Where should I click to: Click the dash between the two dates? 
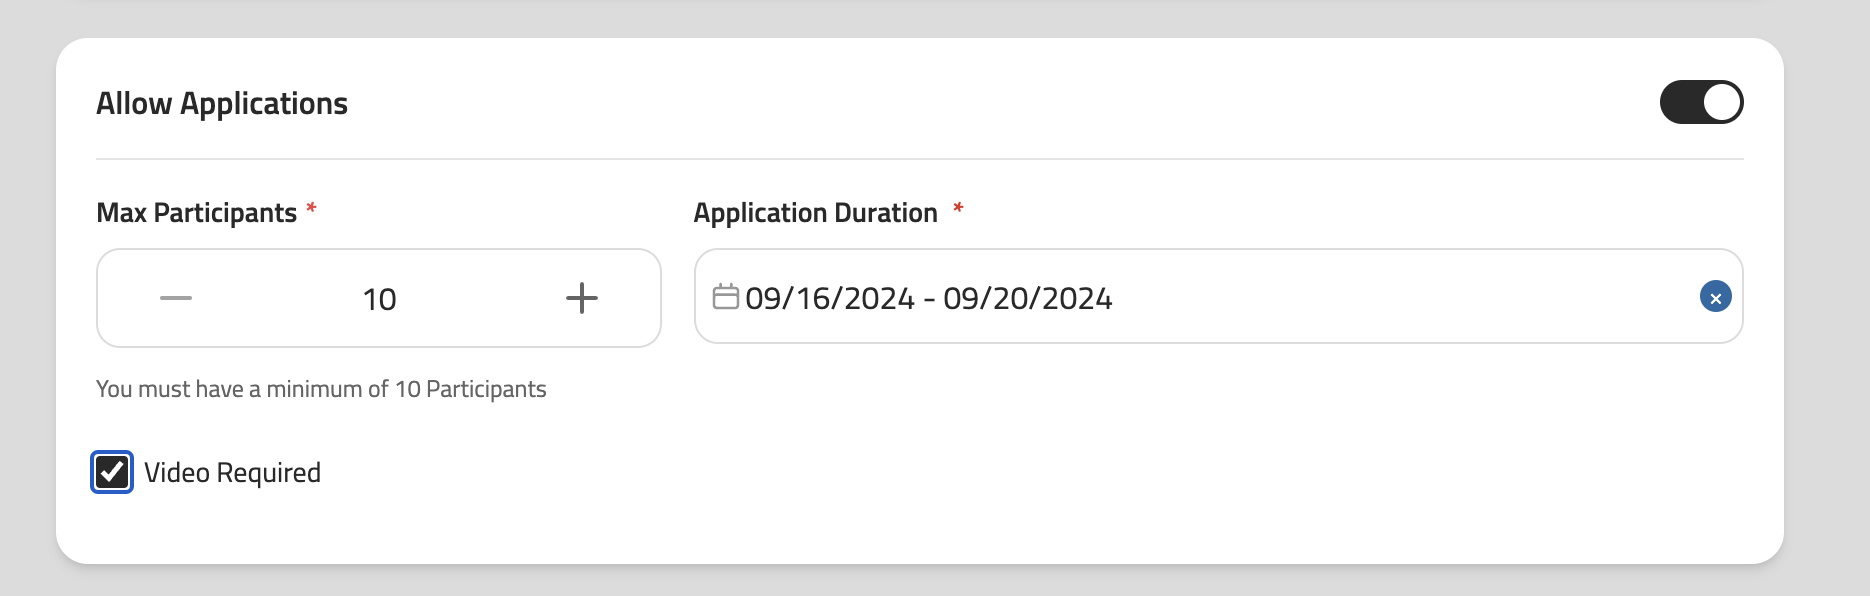coord(929,299)
